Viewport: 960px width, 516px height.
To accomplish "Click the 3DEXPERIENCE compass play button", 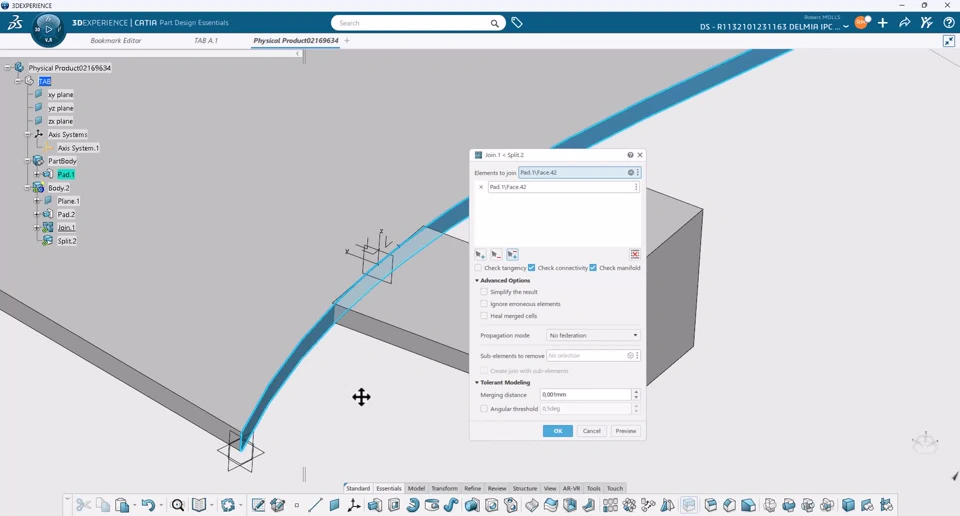I will coord(48,30).
